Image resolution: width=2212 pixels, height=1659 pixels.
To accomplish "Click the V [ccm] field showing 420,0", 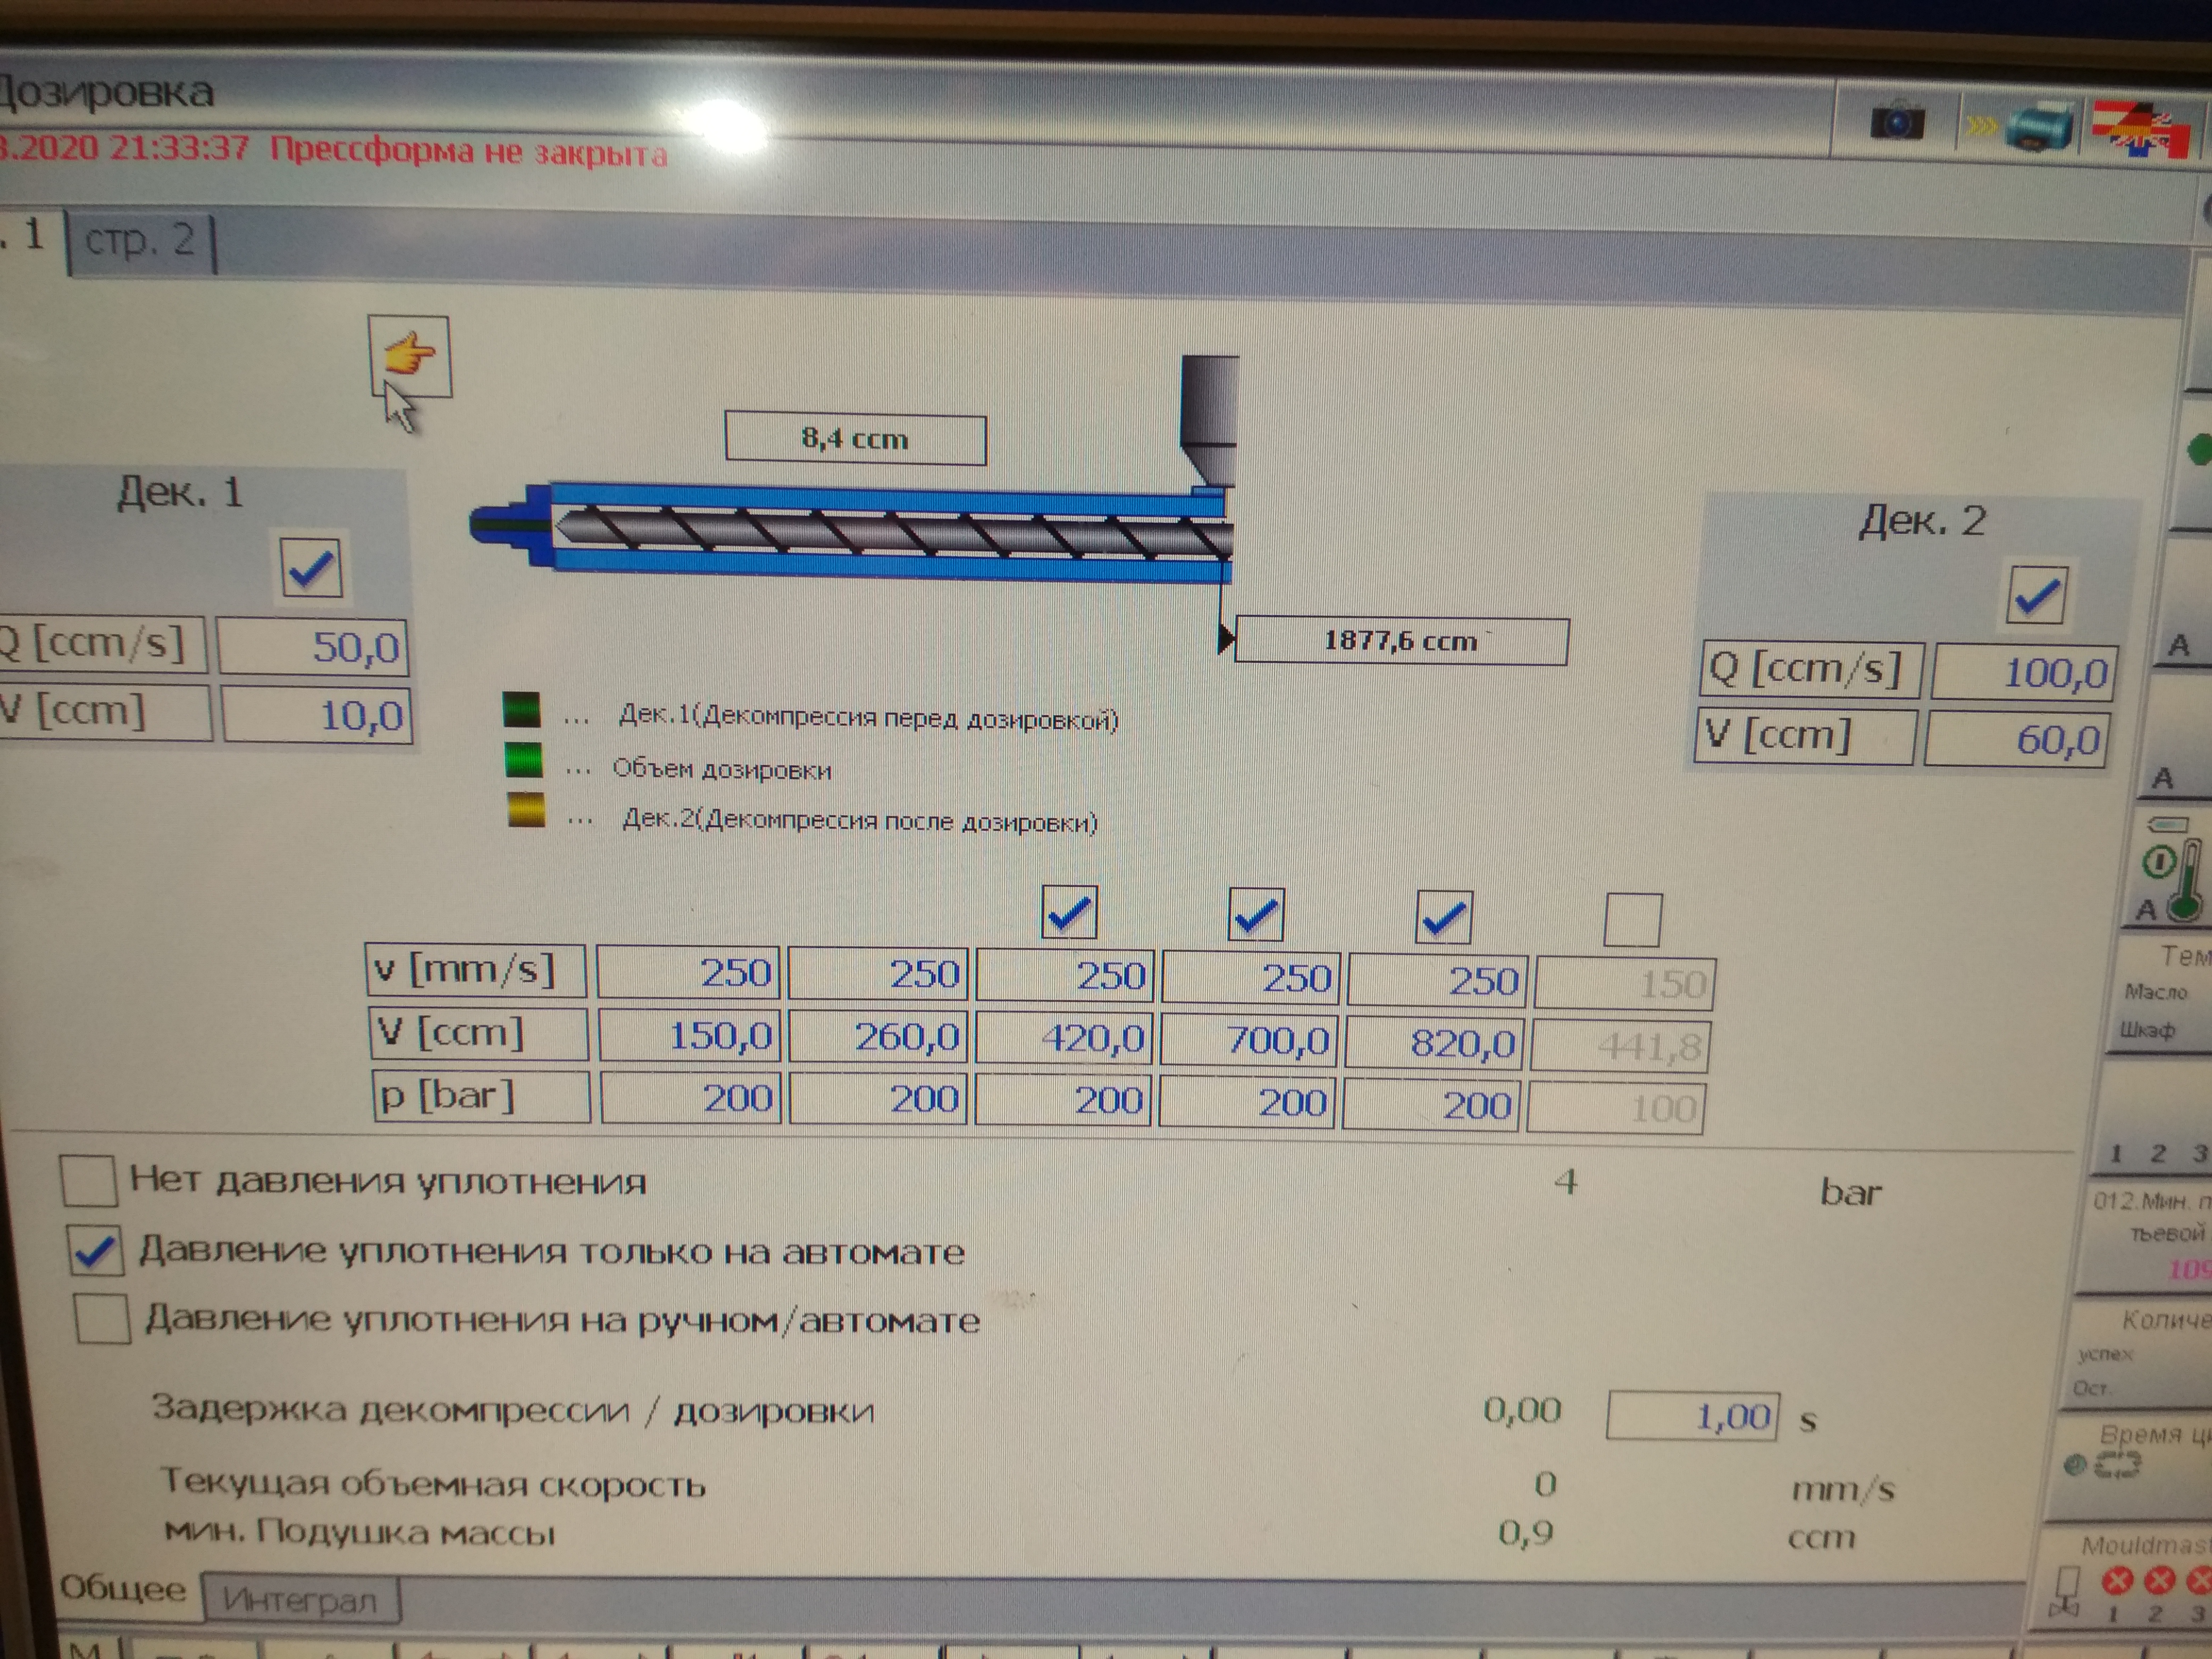I will click(x=1064, y=1038).
